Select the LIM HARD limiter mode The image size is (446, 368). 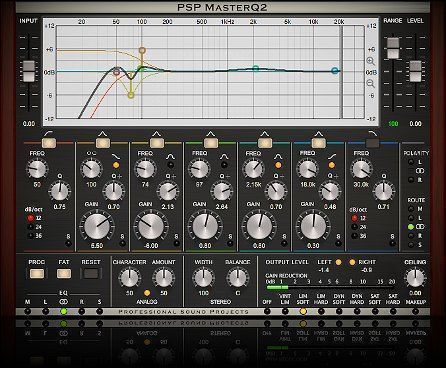click(321, 311)
